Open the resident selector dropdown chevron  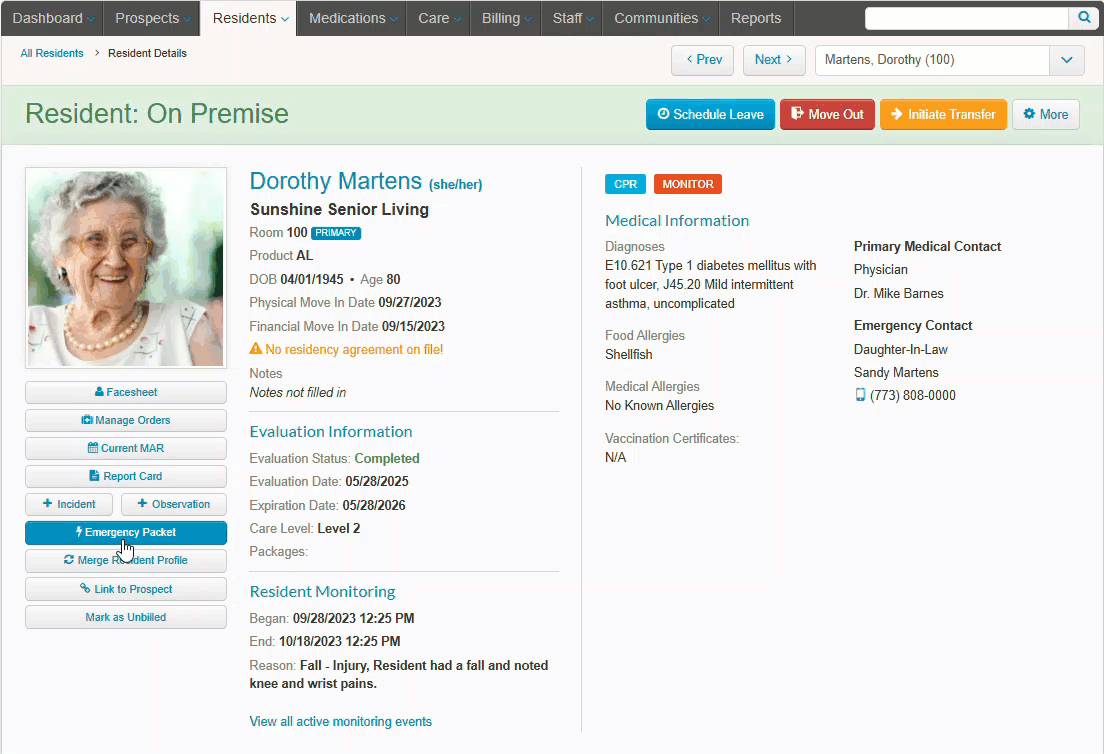coord(1067,61)
